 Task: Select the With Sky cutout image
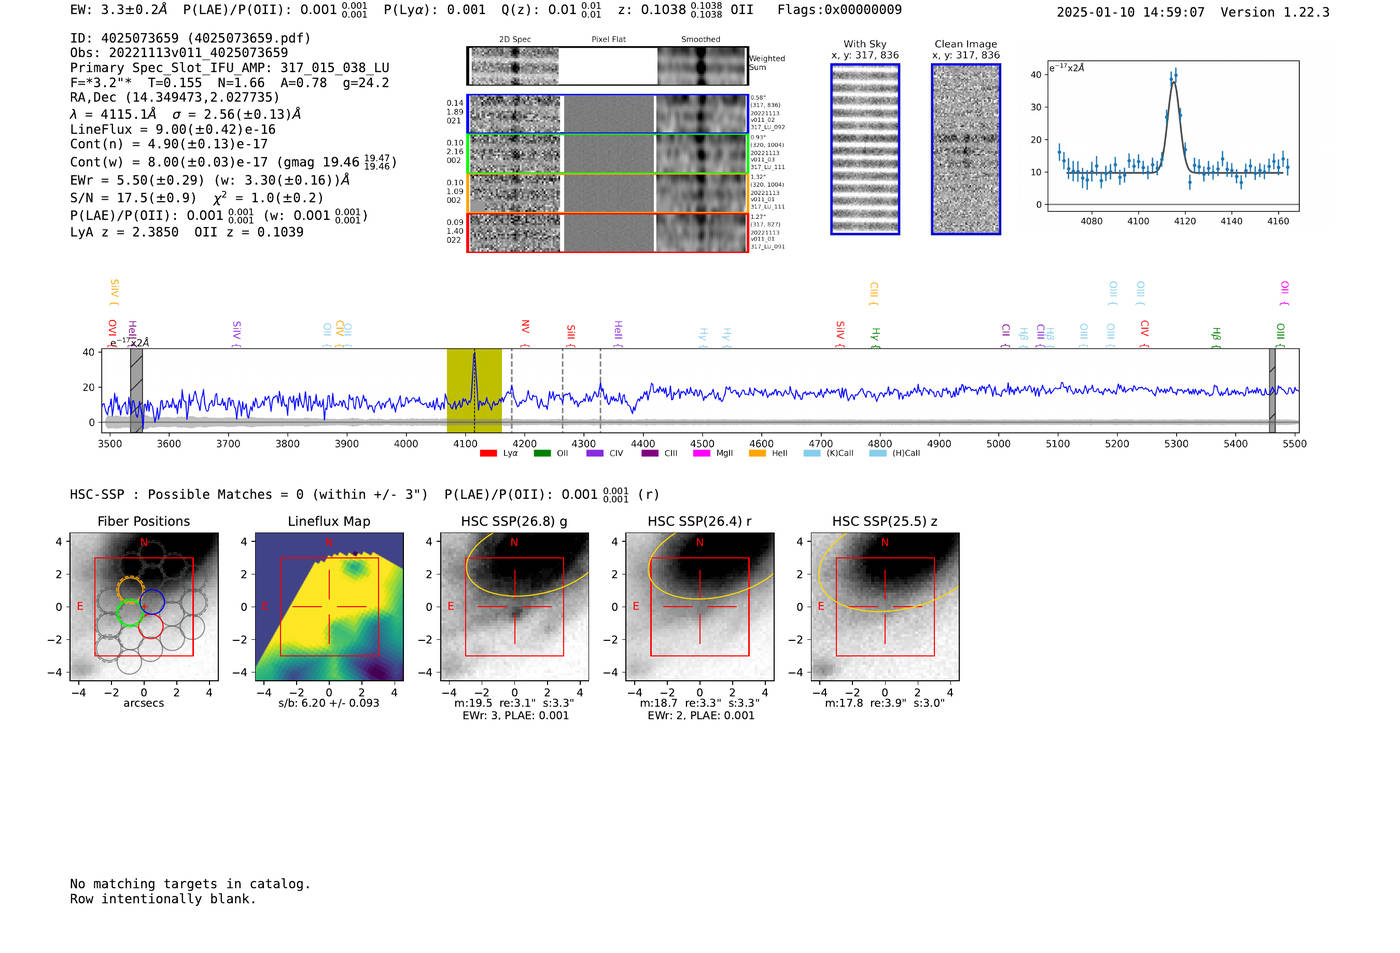tap(865, 149)
